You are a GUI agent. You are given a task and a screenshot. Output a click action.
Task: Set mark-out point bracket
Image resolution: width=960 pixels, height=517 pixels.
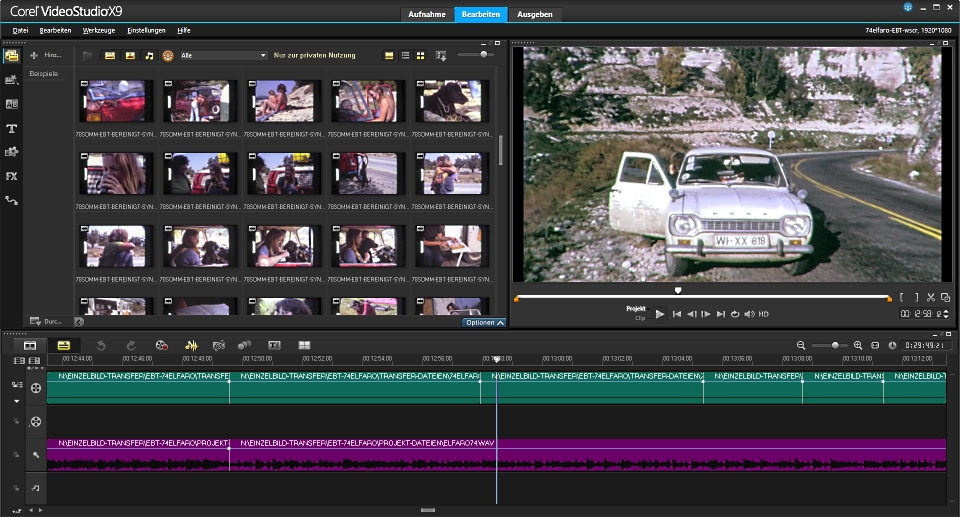click(x=917, y=298)
